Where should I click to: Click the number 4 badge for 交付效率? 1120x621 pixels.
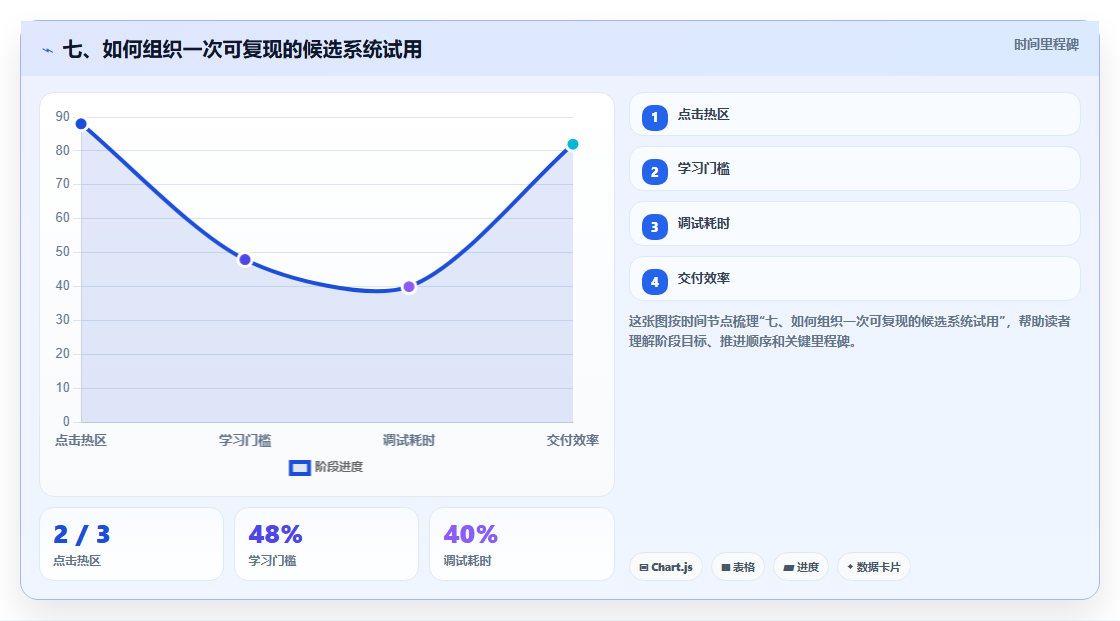(x=654, y=282)
